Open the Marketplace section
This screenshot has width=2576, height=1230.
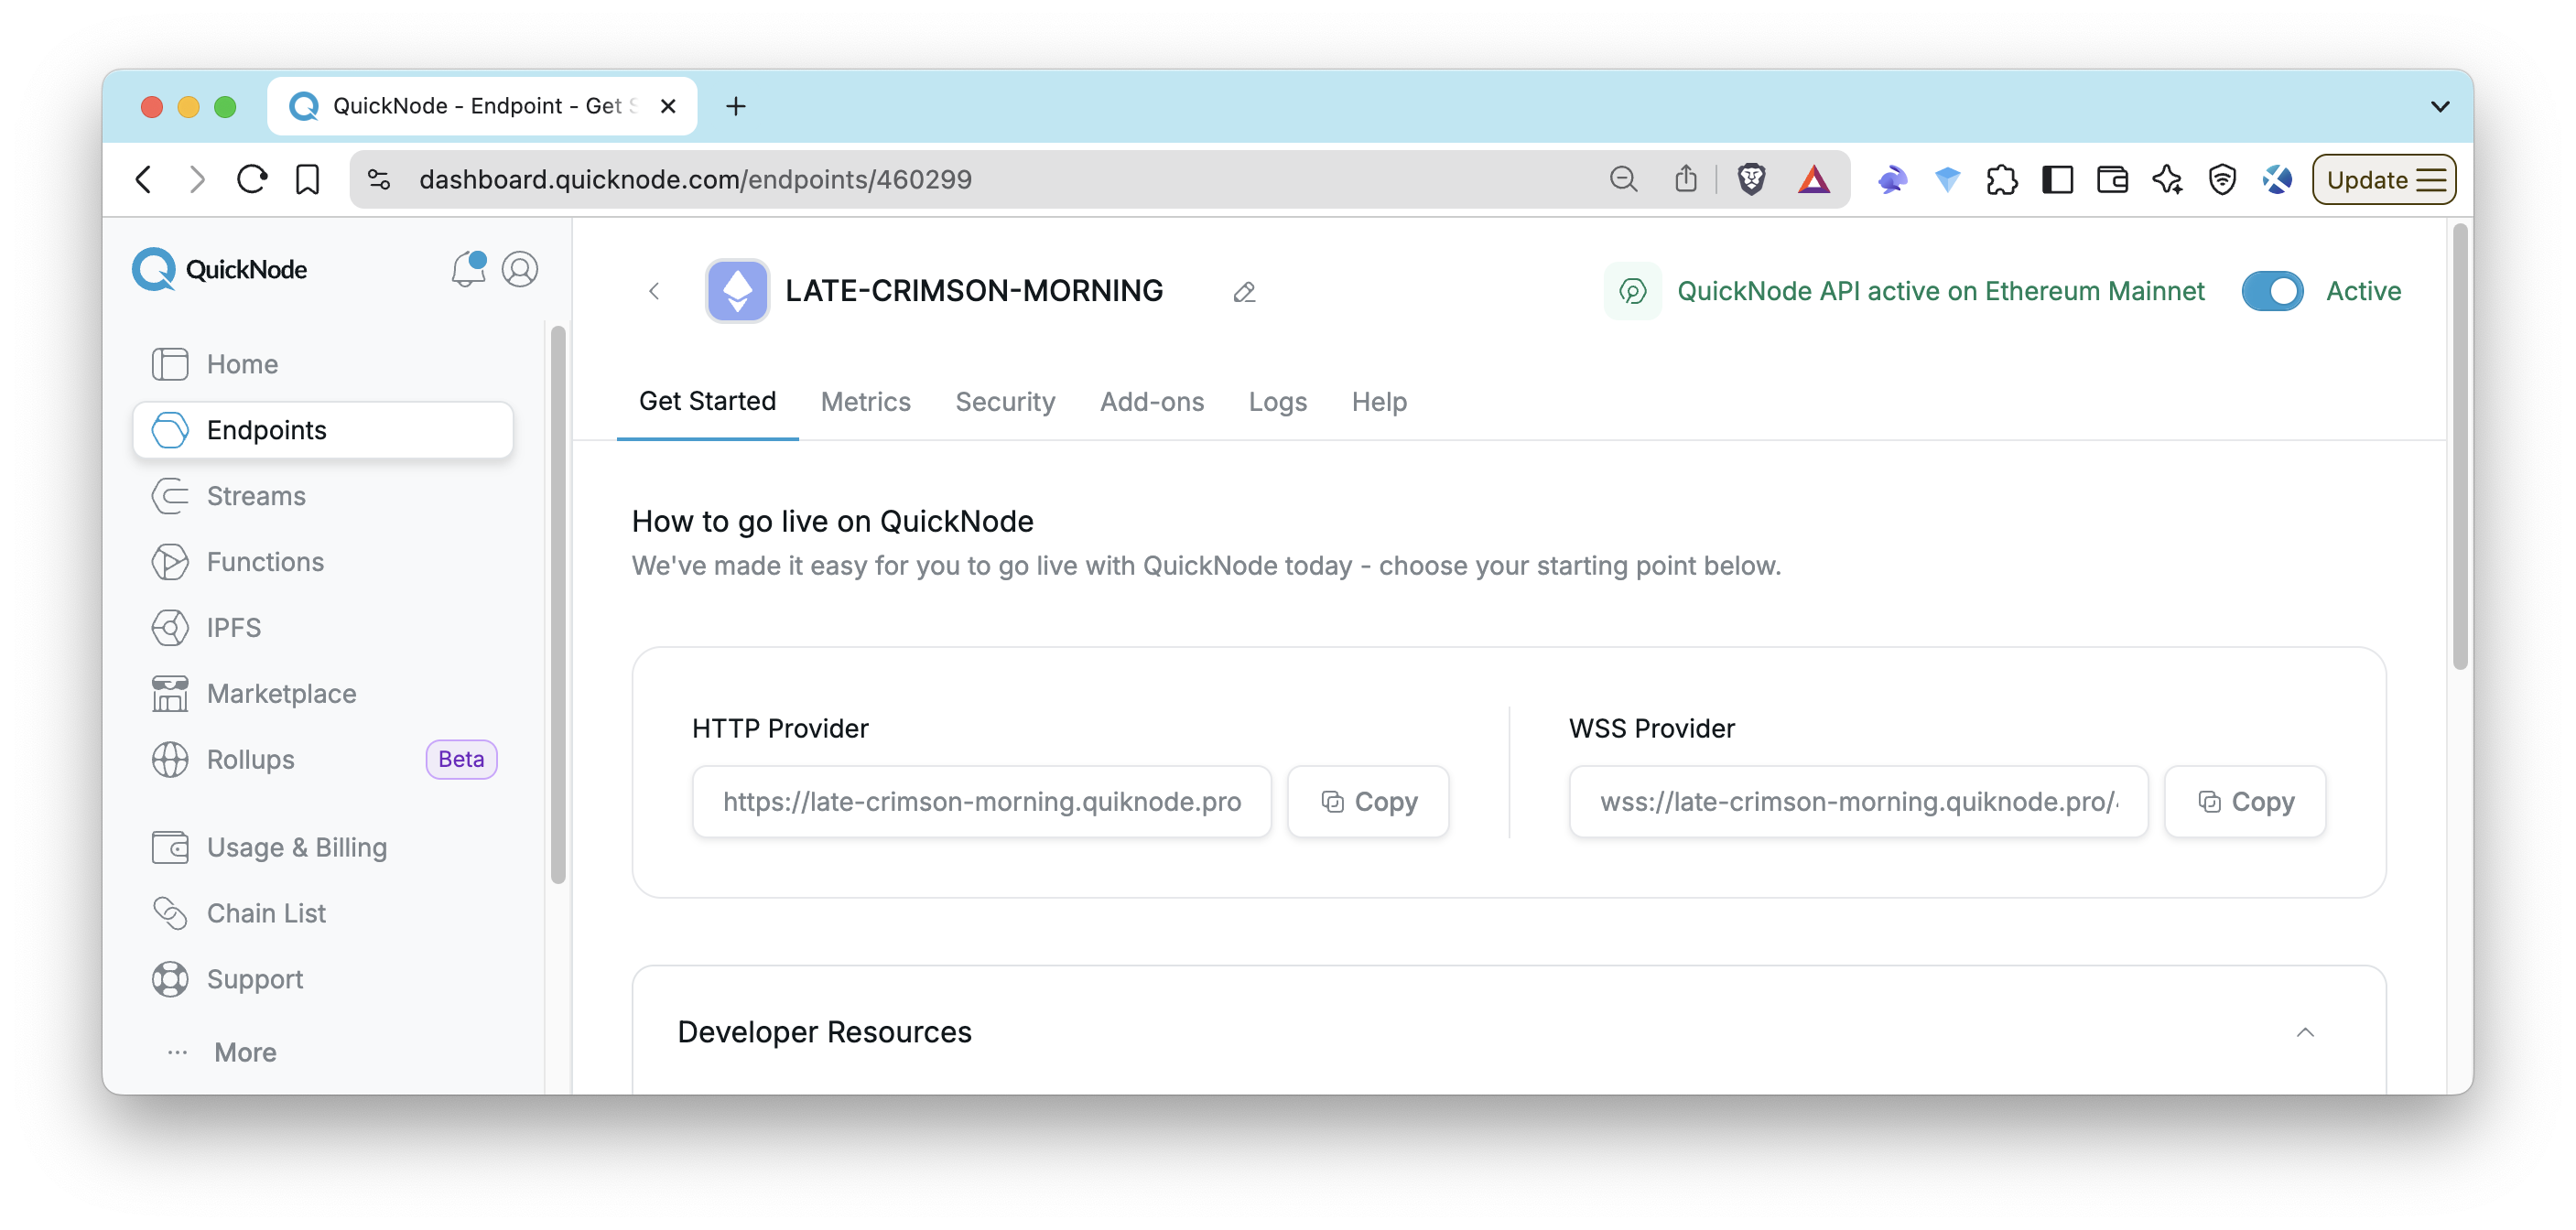point(281,693)
